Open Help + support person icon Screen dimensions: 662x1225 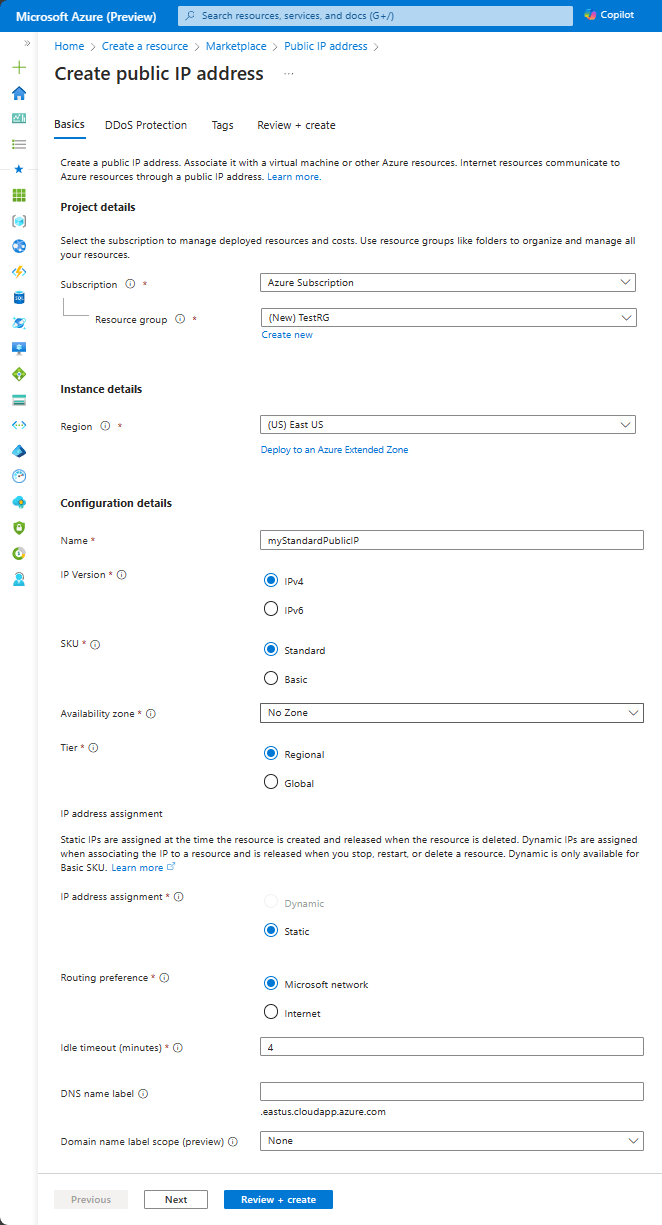coord(19,578)
